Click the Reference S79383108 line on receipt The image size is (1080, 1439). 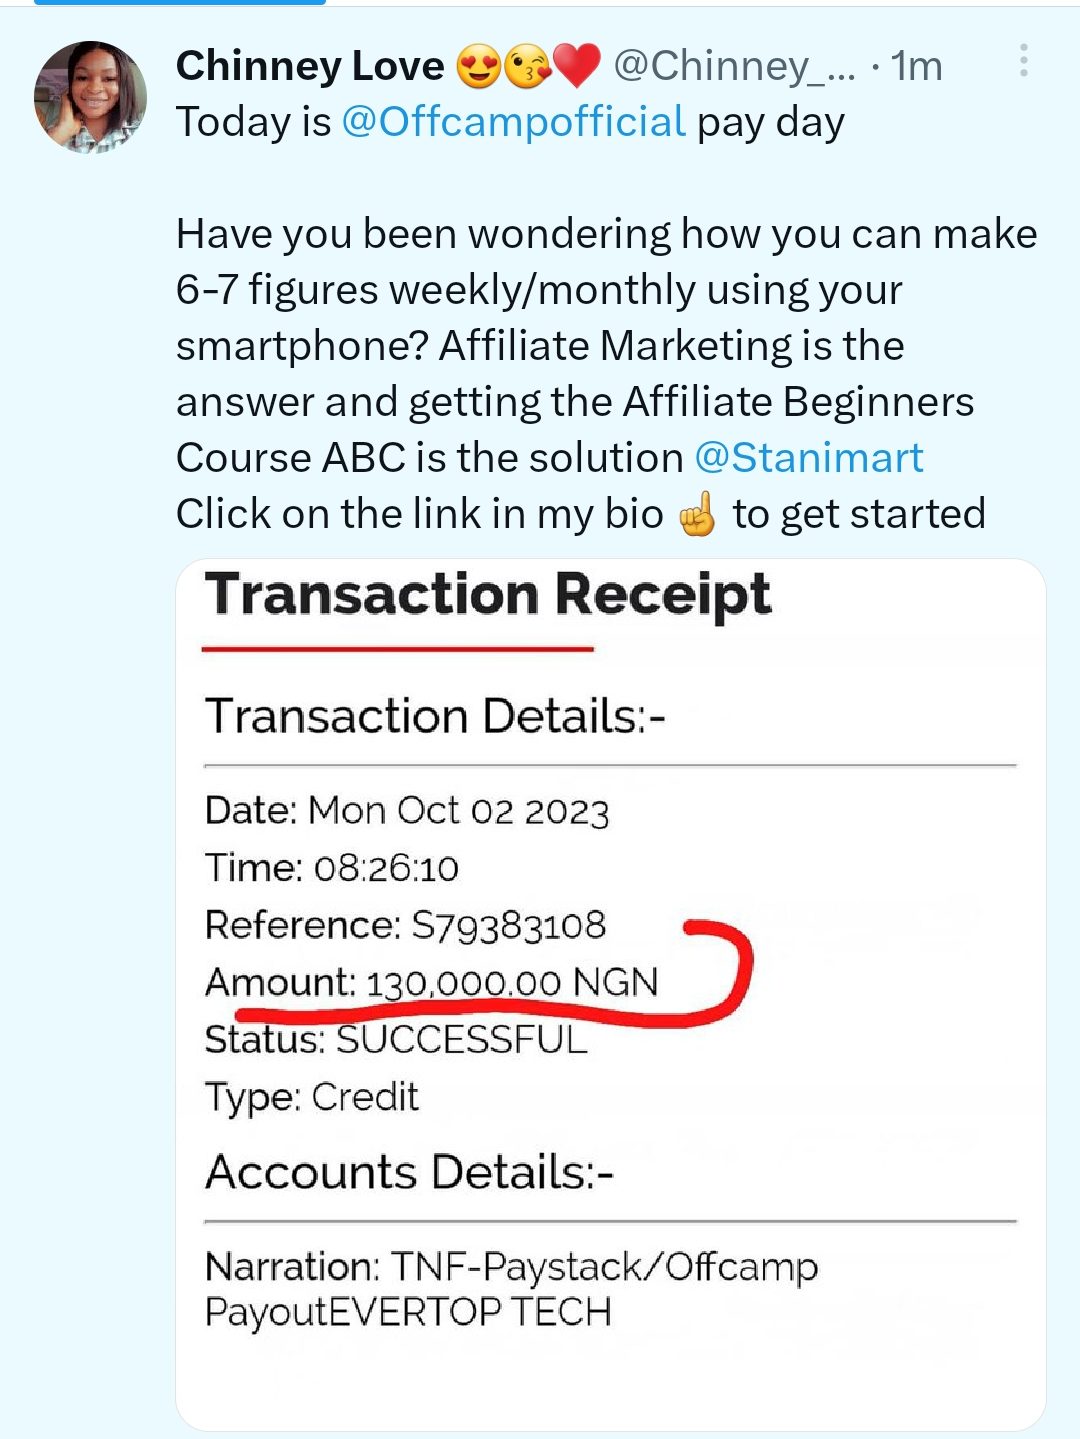coord(405,926)
